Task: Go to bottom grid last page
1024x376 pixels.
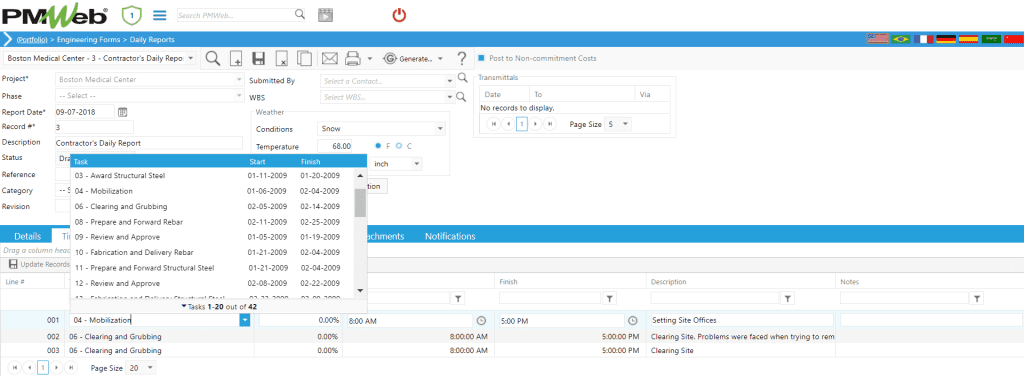Action: pos(71,368)
